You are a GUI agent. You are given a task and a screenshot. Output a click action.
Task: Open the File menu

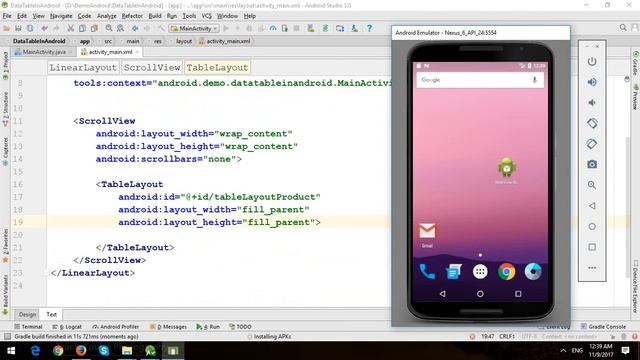coord(7,16)
